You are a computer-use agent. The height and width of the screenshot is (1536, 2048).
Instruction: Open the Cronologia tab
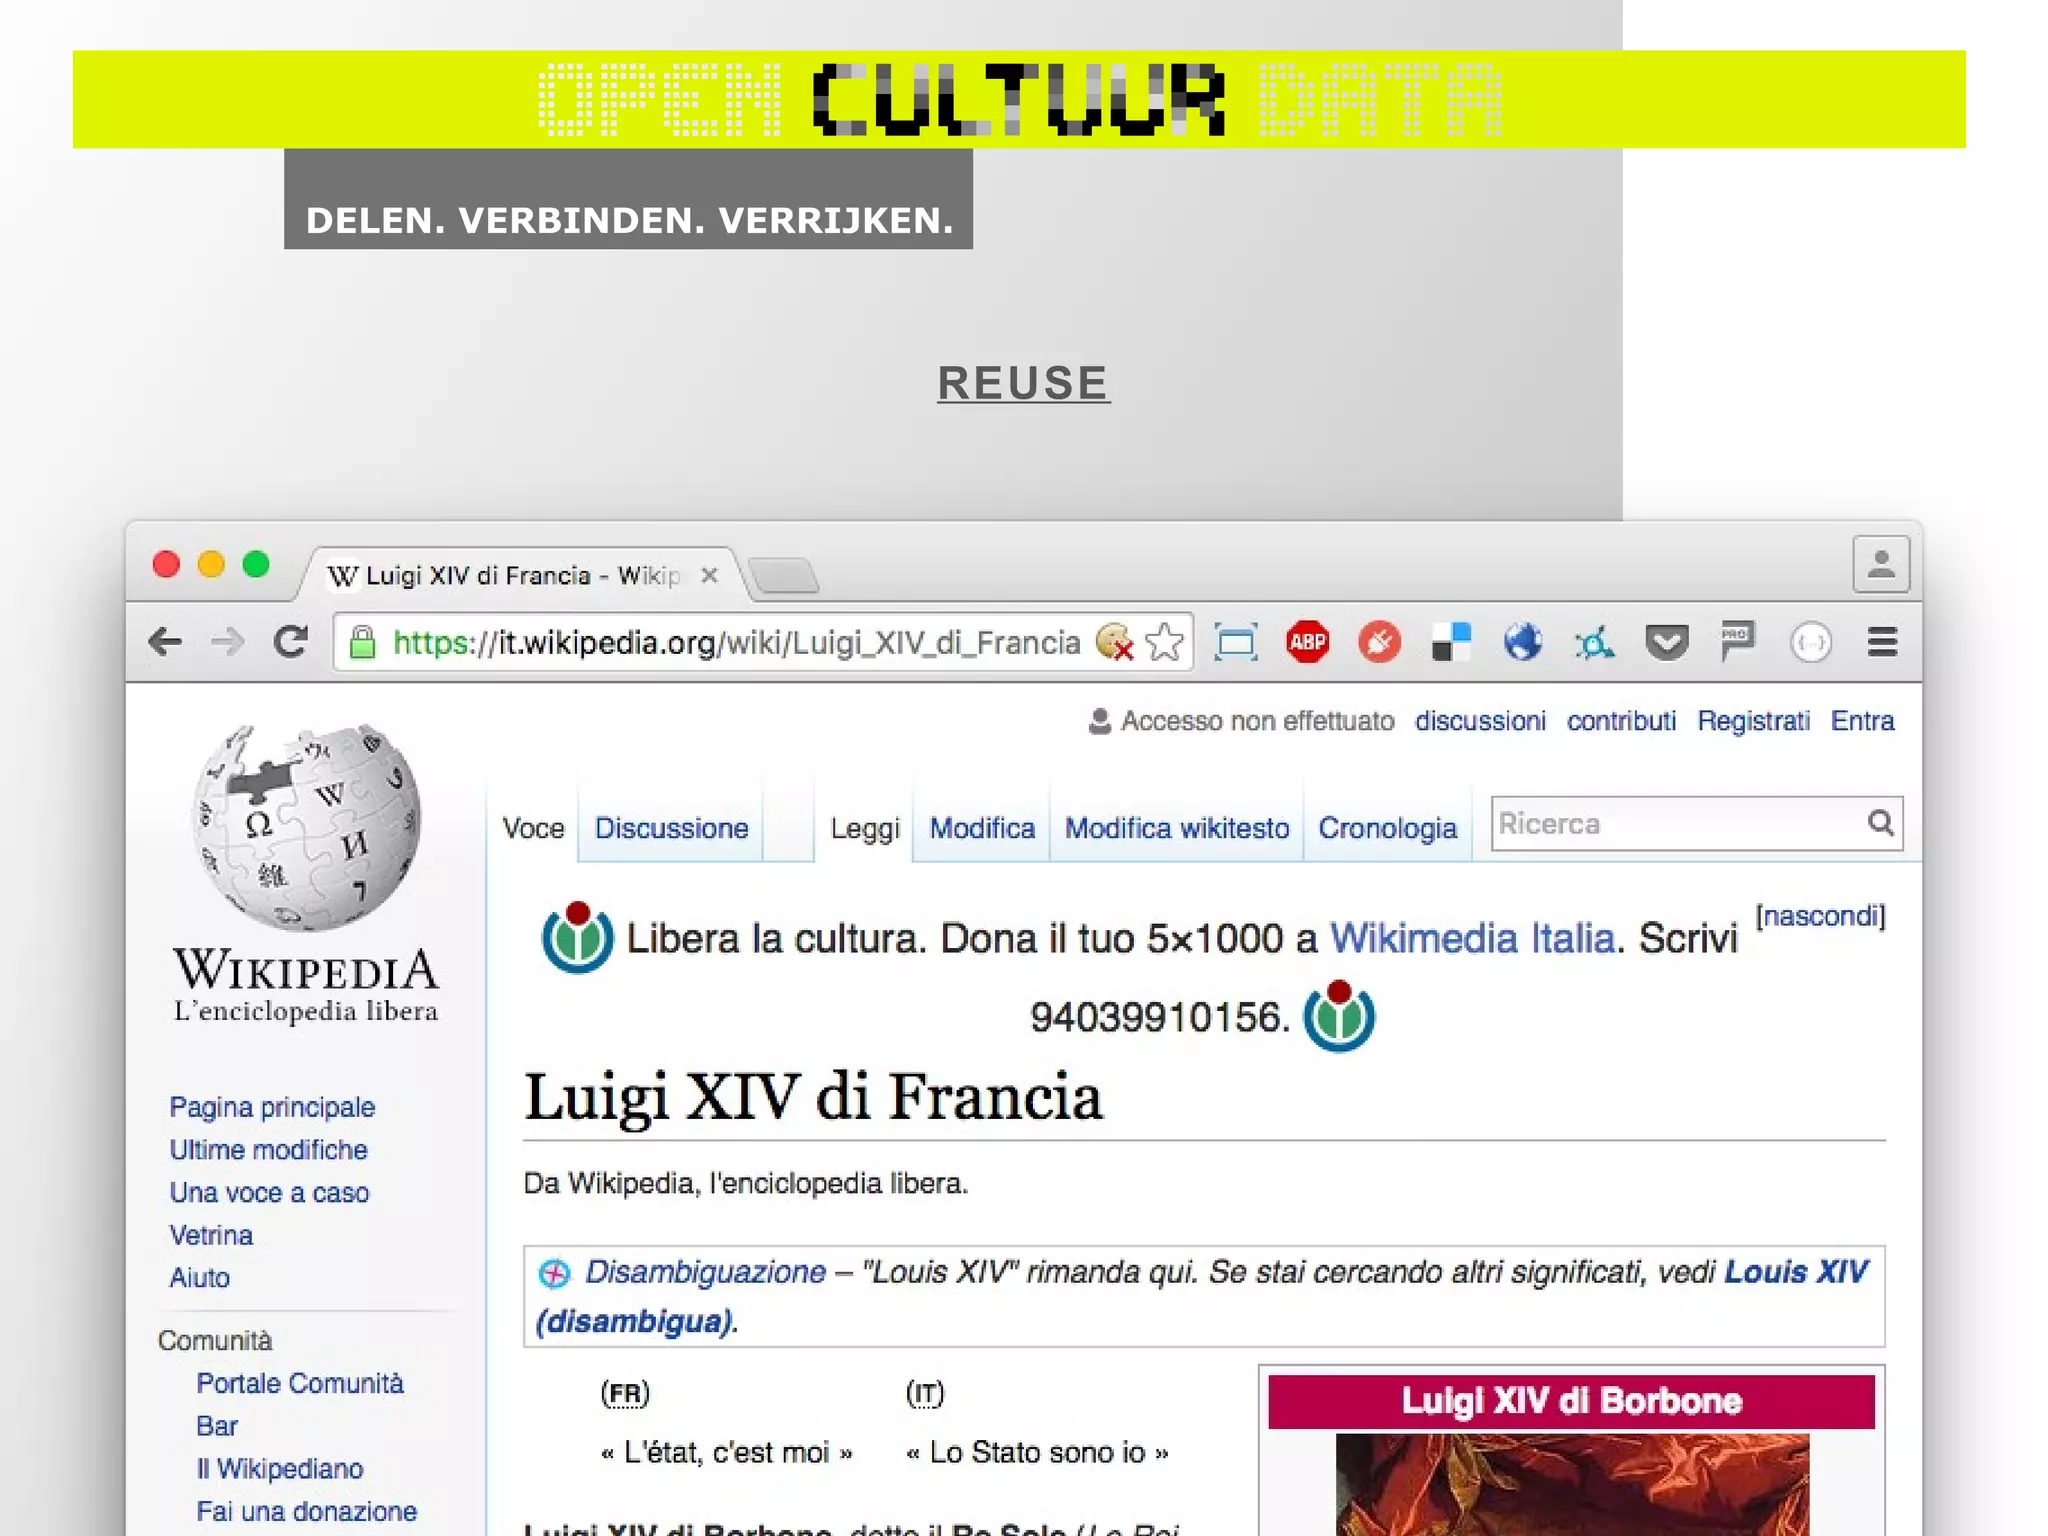point(1387,828)
